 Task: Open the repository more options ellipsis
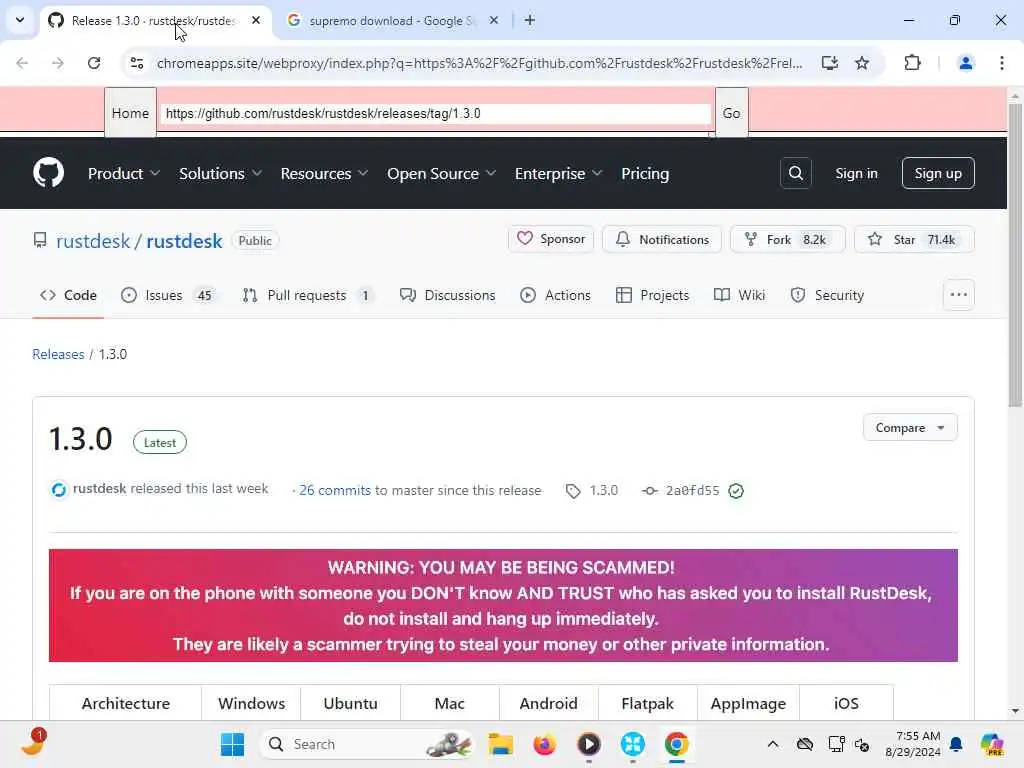[959, 295]
